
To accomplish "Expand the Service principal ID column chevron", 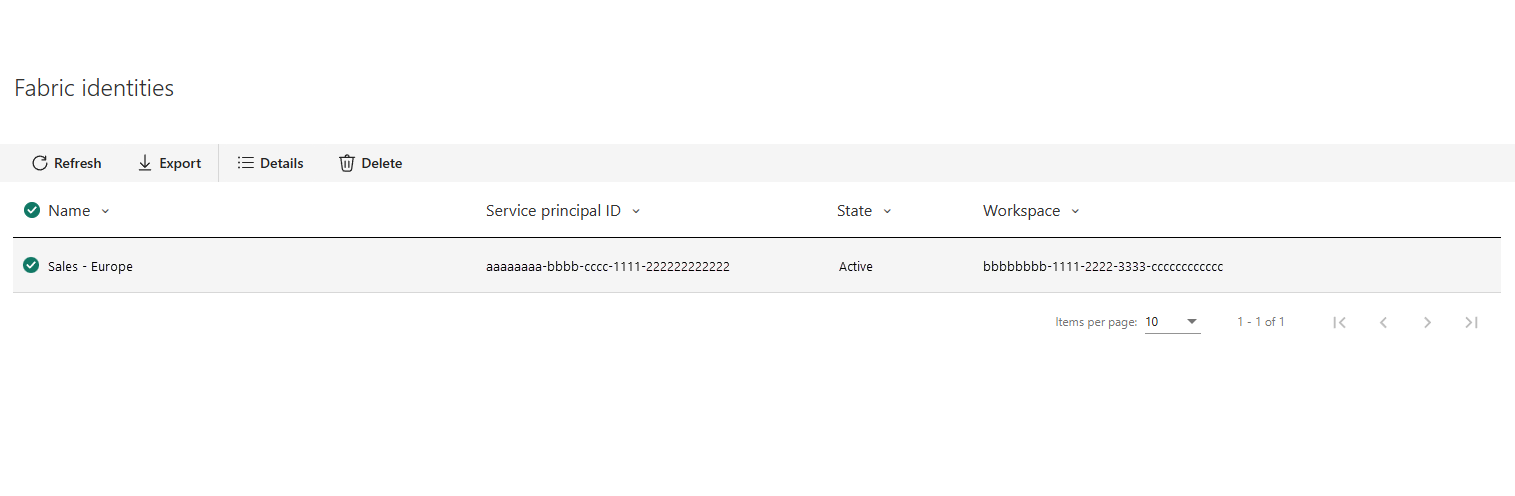I will [x=636, y=211].
